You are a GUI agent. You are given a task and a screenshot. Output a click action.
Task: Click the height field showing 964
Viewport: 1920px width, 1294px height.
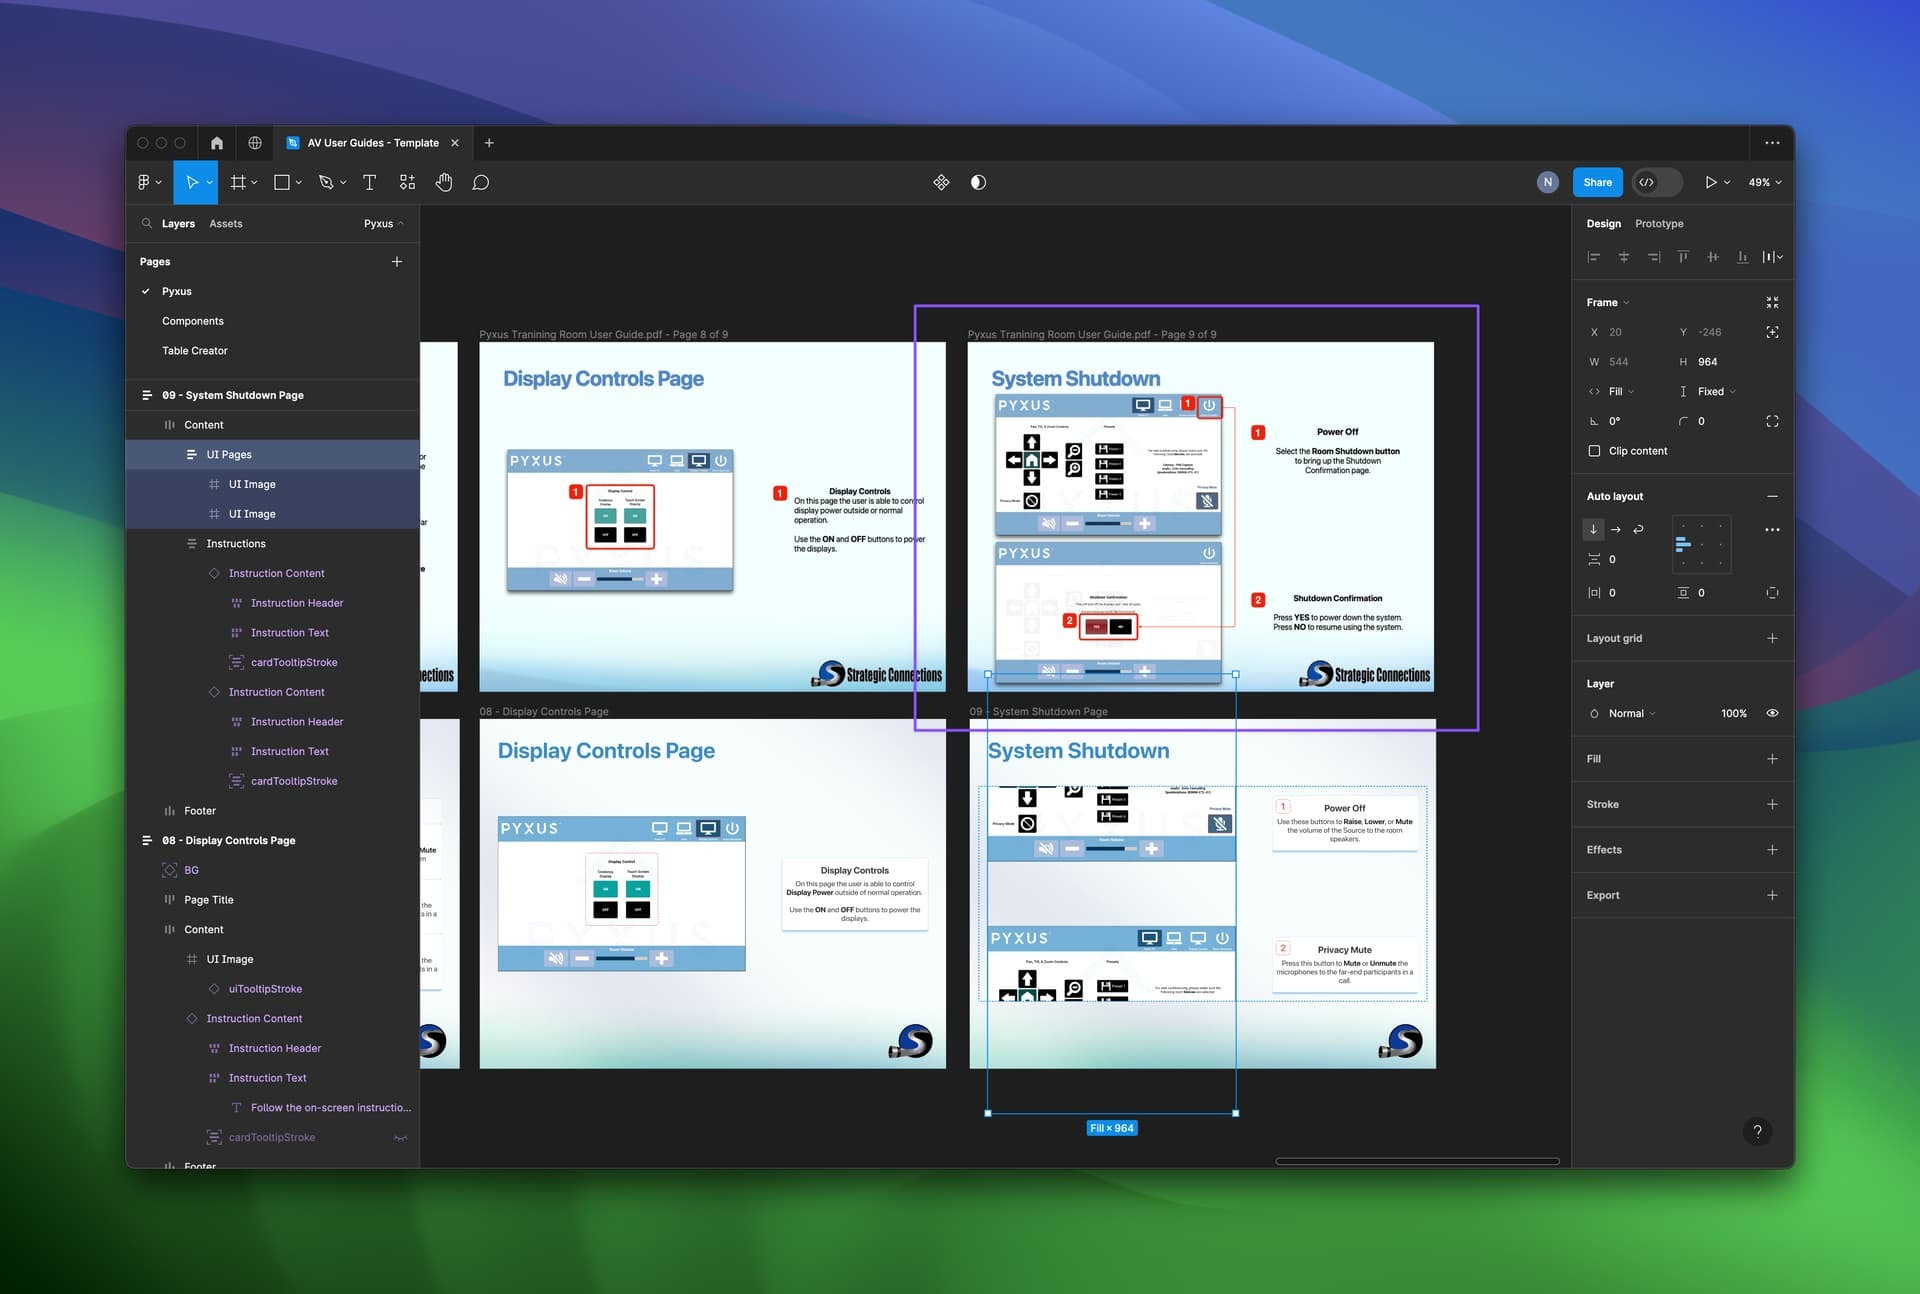1708,362
